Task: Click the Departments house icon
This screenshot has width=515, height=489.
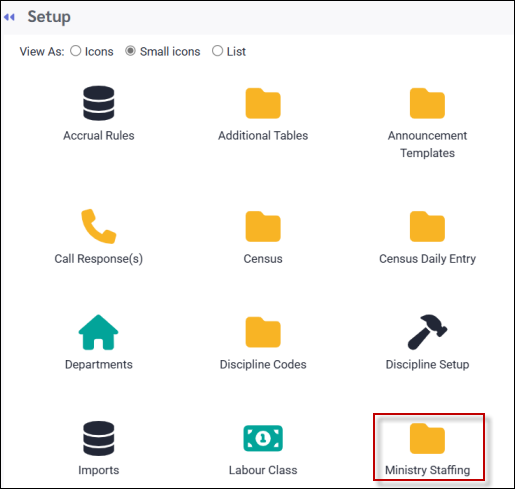Action: coord(98,332)
